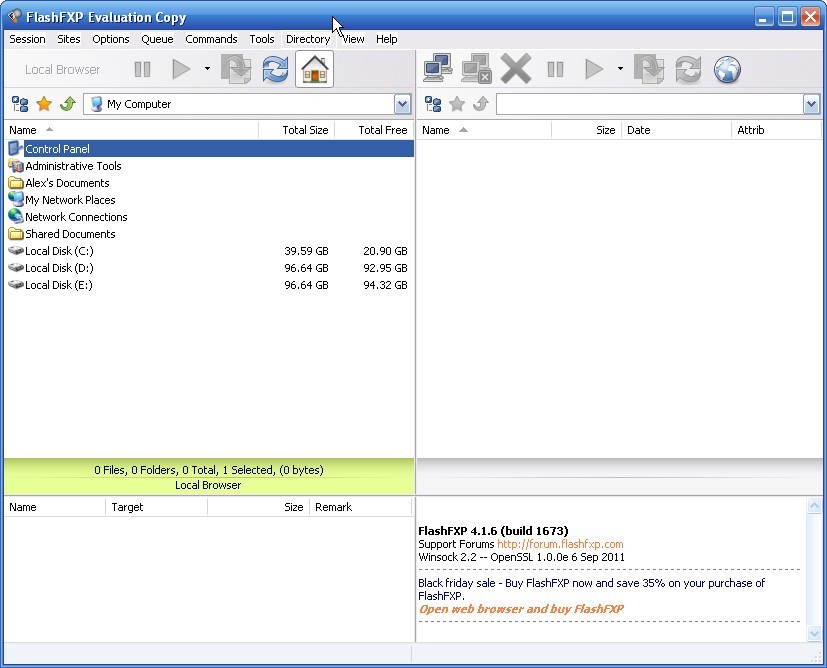
Task: Abort the current operation
Action: (x=516, y=68)
